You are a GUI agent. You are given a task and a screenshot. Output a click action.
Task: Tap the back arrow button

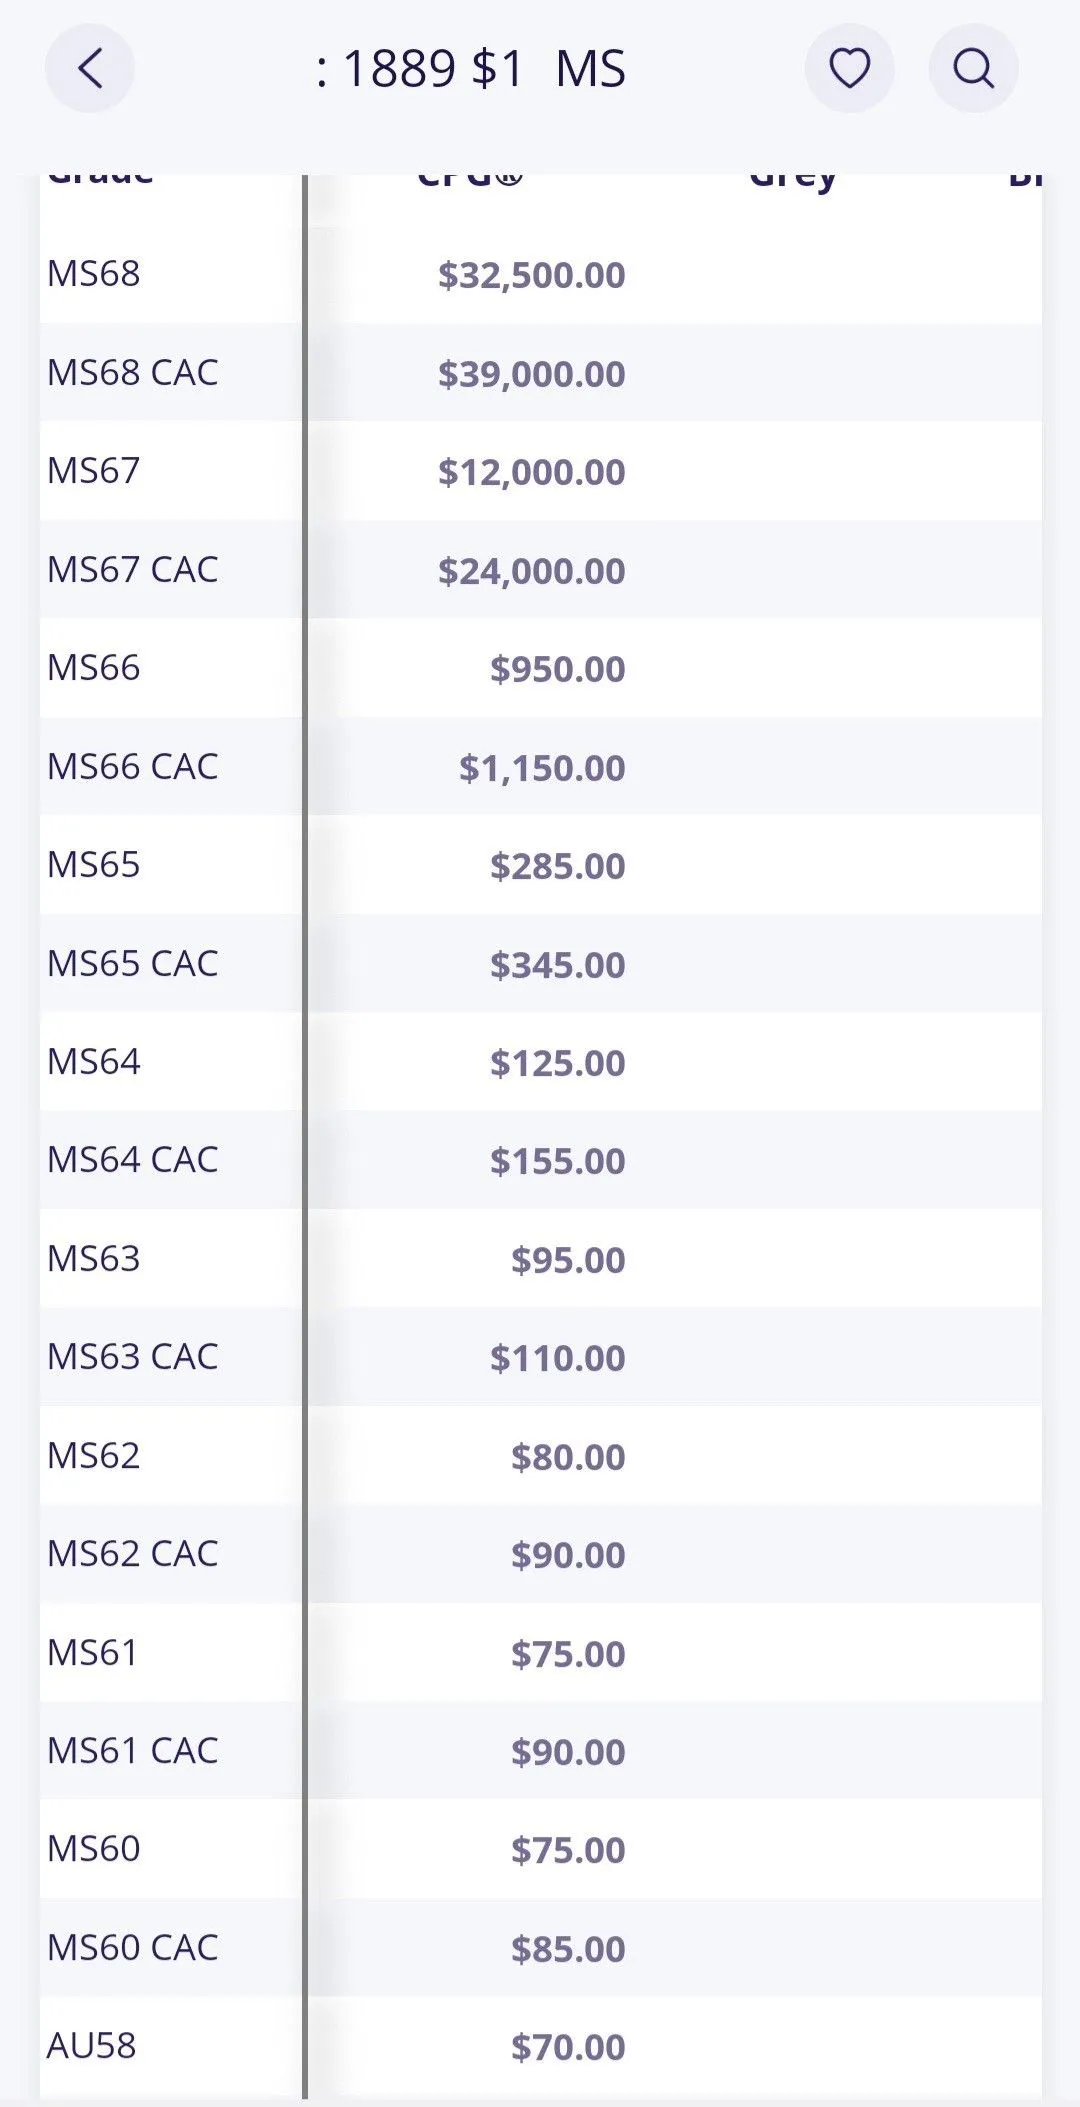pyautogui.click(x=90, y=69)
